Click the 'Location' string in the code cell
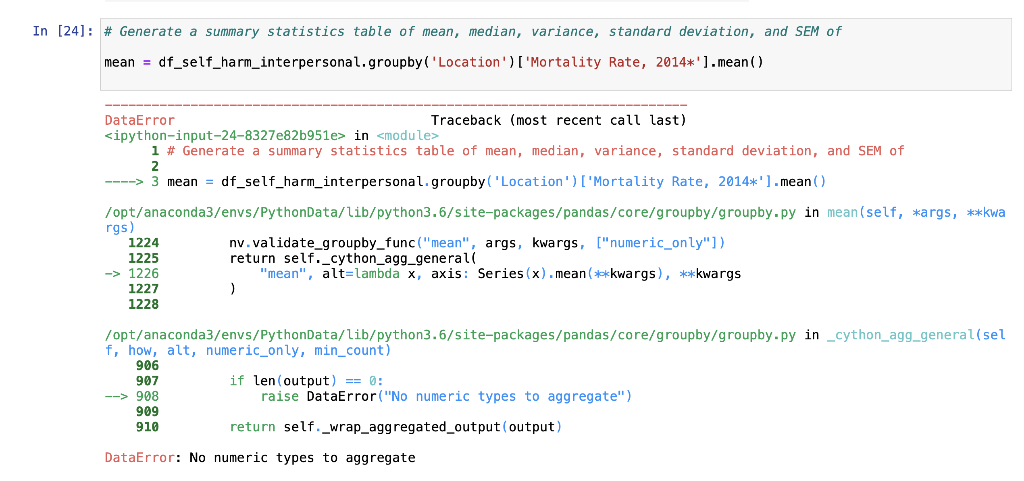The width and height of the screenshot is (1024, 481). point(470,63)
